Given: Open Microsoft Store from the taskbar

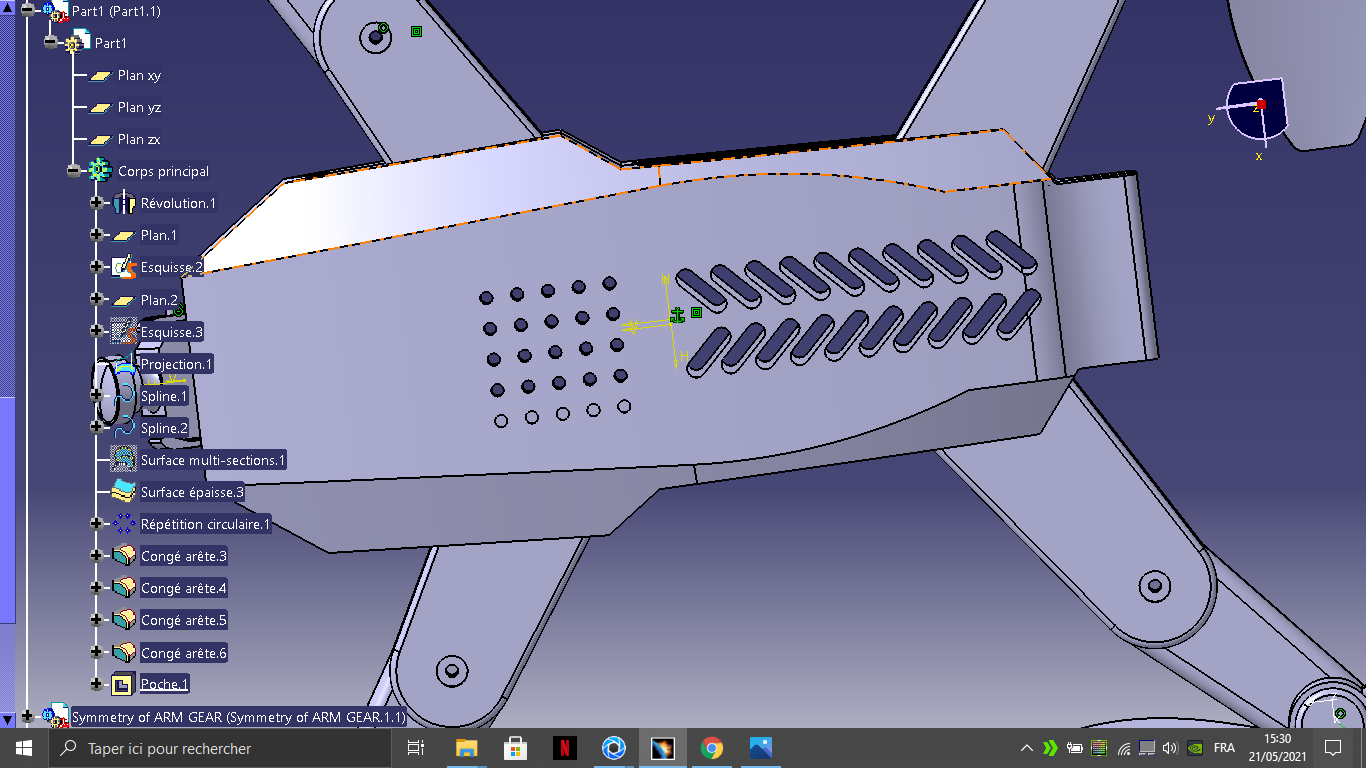Looking at the screenshot, I should point(516,748).
